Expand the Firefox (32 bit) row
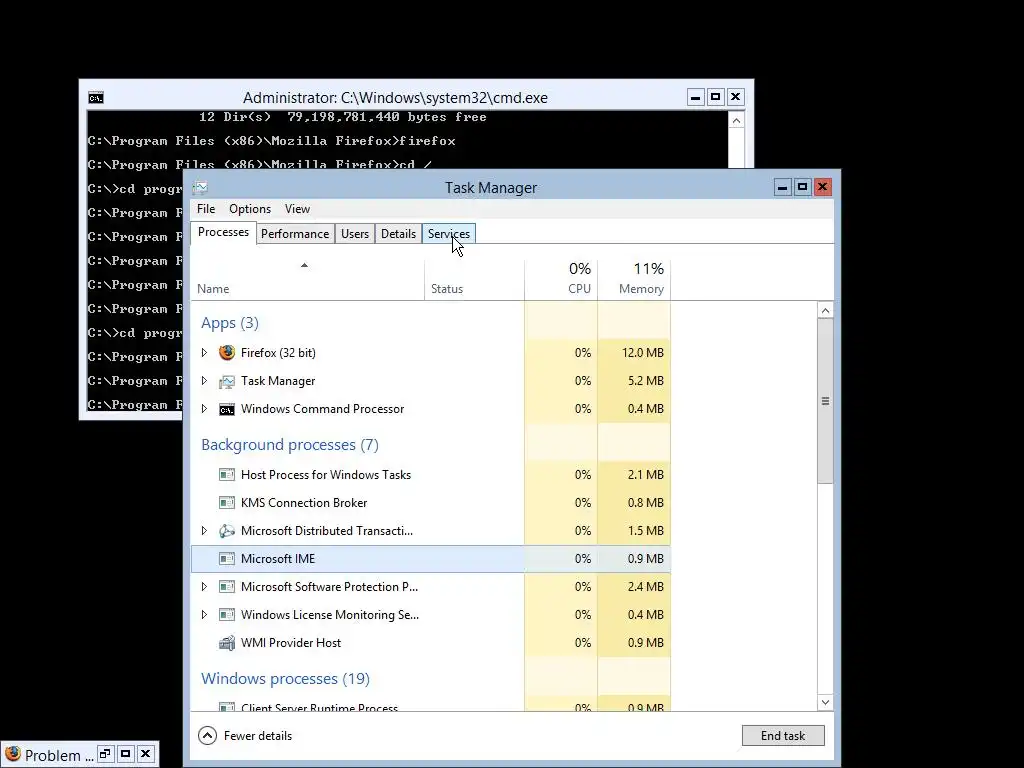 204,353
